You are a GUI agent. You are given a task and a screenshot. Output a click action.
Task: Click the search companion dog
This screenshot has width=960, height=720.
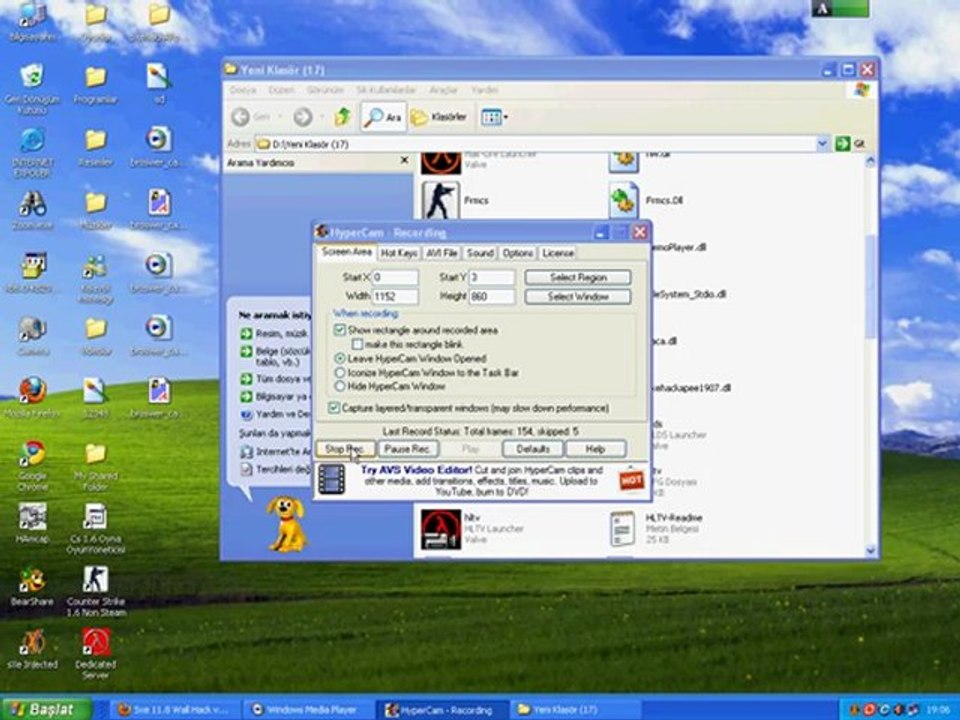287,524
